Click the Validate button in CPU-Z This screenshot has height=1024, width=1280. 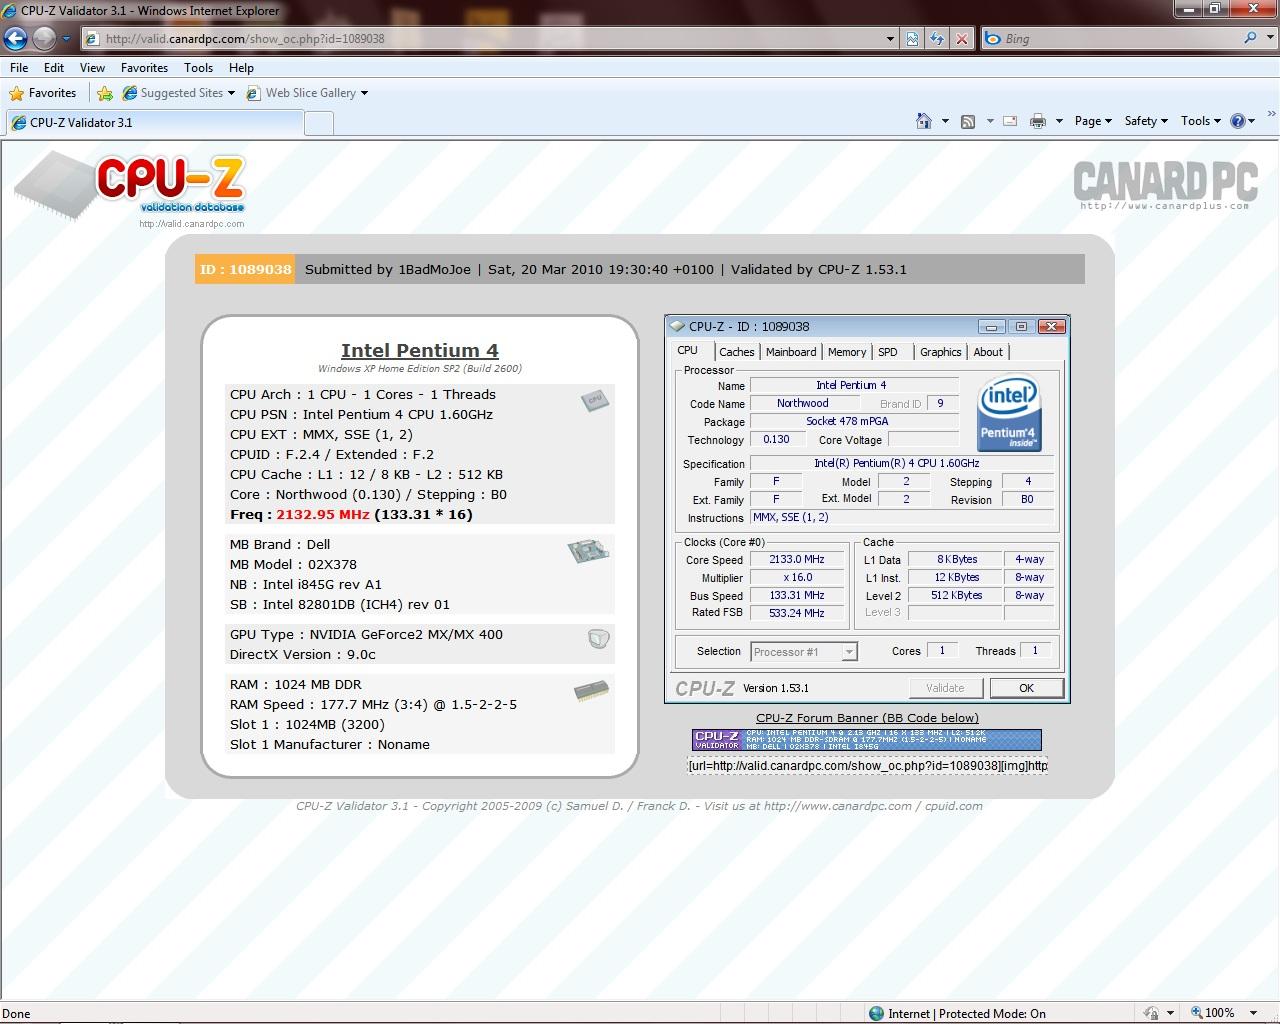click(x=946, y=688)
